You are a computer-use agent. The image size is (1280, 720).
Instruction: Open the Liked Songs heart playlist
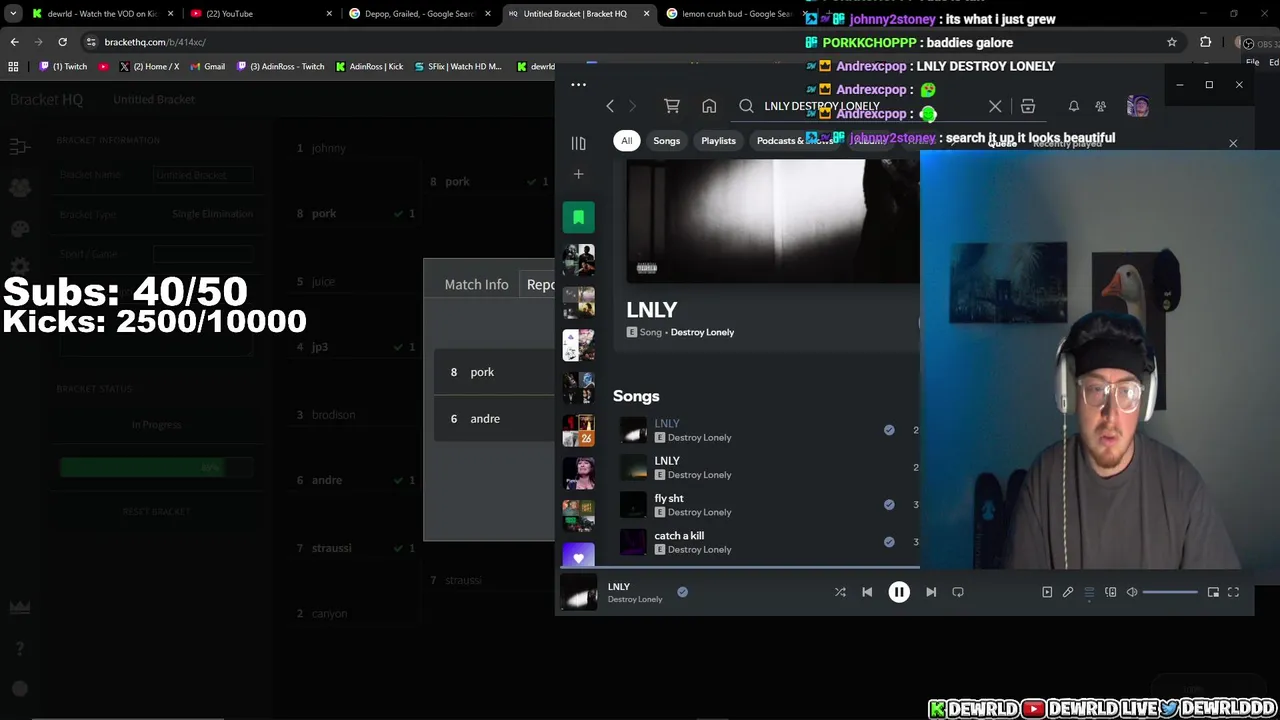click(x=578, y=556)
